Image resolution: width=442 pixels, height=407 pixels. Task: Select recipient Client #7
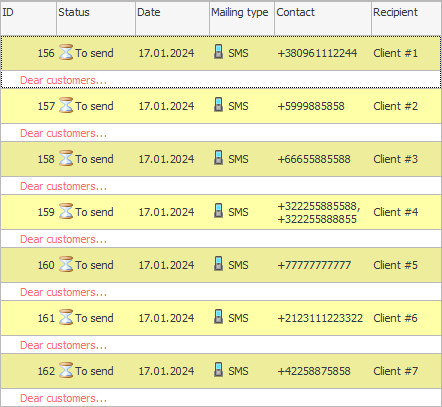point(395,371)
